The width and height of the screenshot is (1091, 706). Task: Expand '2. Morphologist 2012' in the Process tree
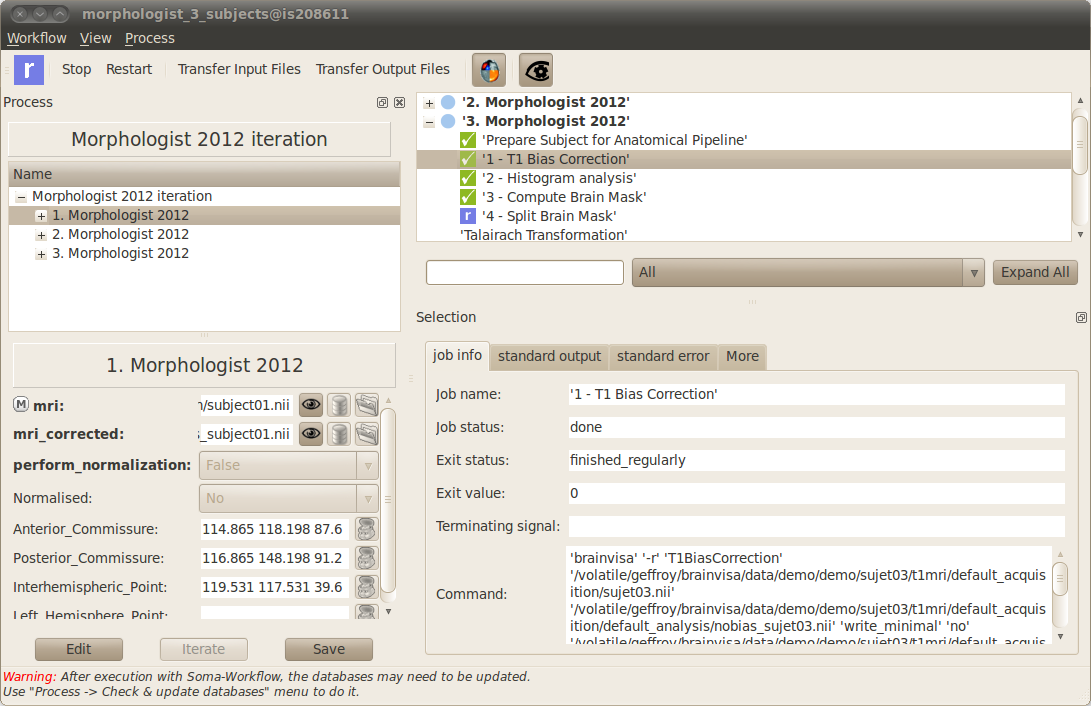[41, 235]
